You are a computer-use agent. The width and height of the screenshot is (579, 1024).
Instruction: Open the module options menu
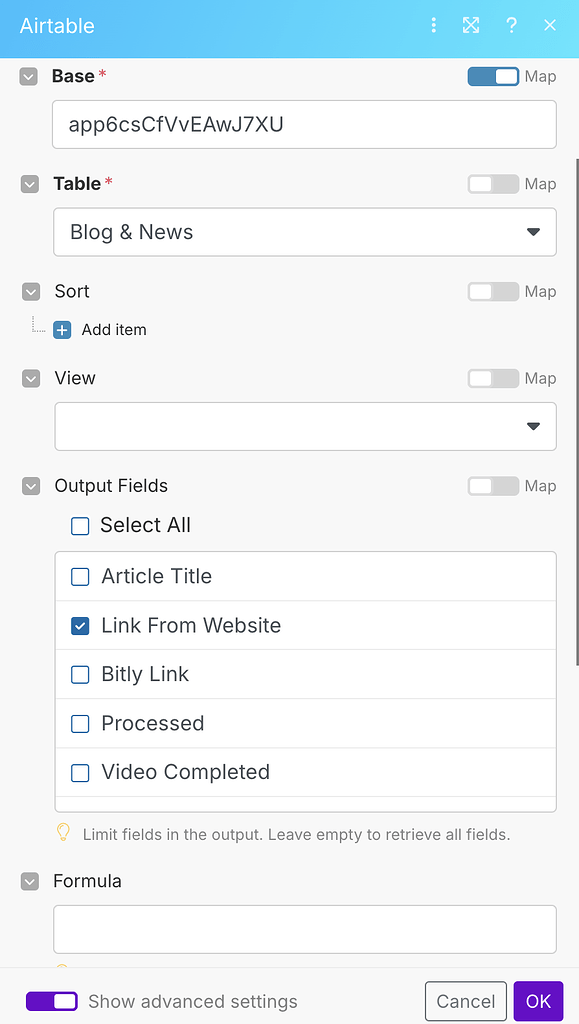coord(433,25)
